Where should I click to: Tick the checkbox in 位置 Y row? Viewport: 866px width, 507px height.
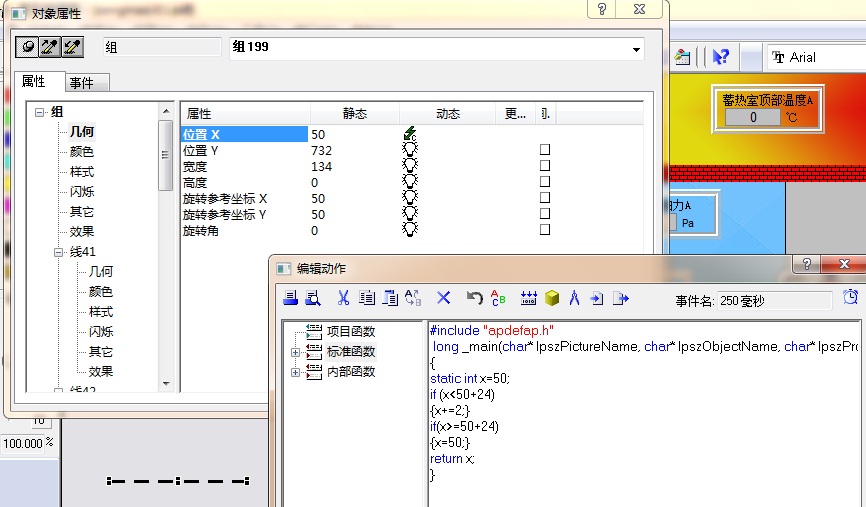(545, 149)
